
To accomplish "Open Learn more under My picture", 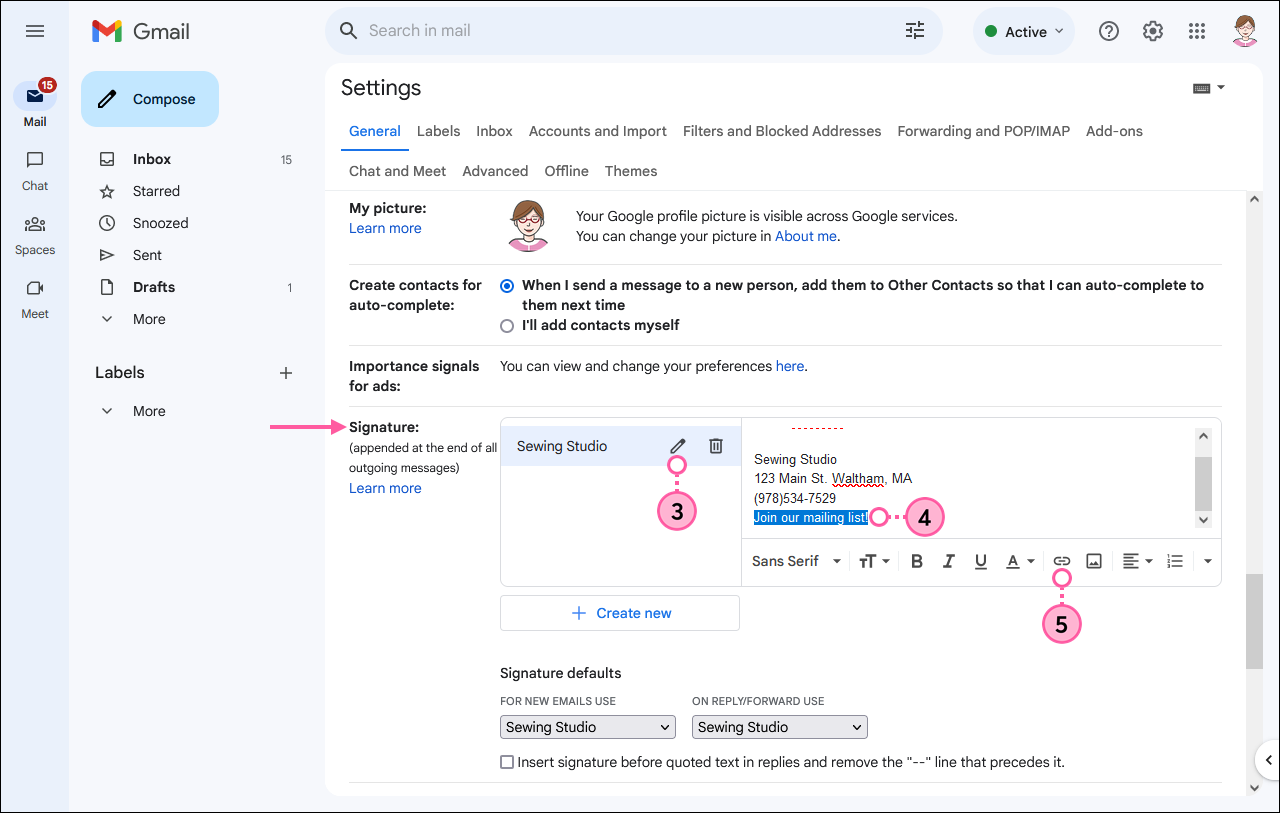I will coord(385,229).
